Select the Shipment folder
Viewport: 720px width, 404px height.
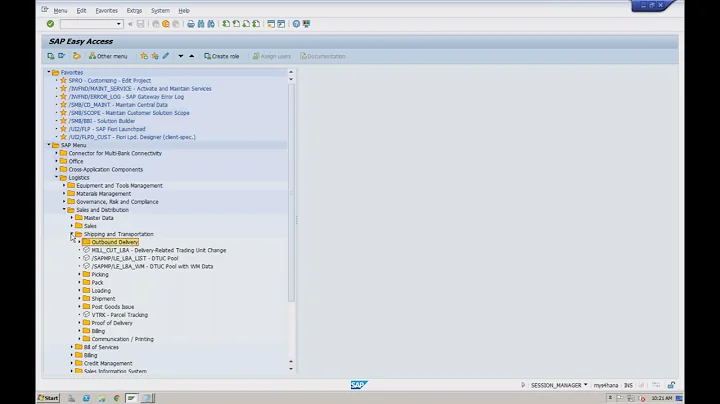click(103, 298)
